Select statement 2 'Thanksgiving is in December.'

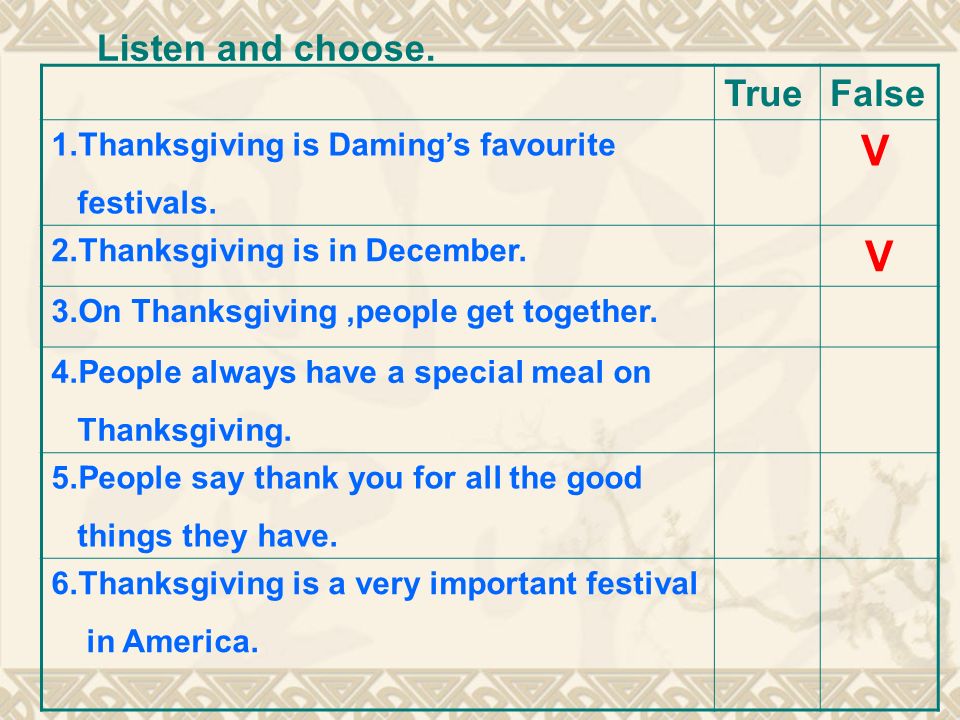pyautogui.click(x=289, y=251)
